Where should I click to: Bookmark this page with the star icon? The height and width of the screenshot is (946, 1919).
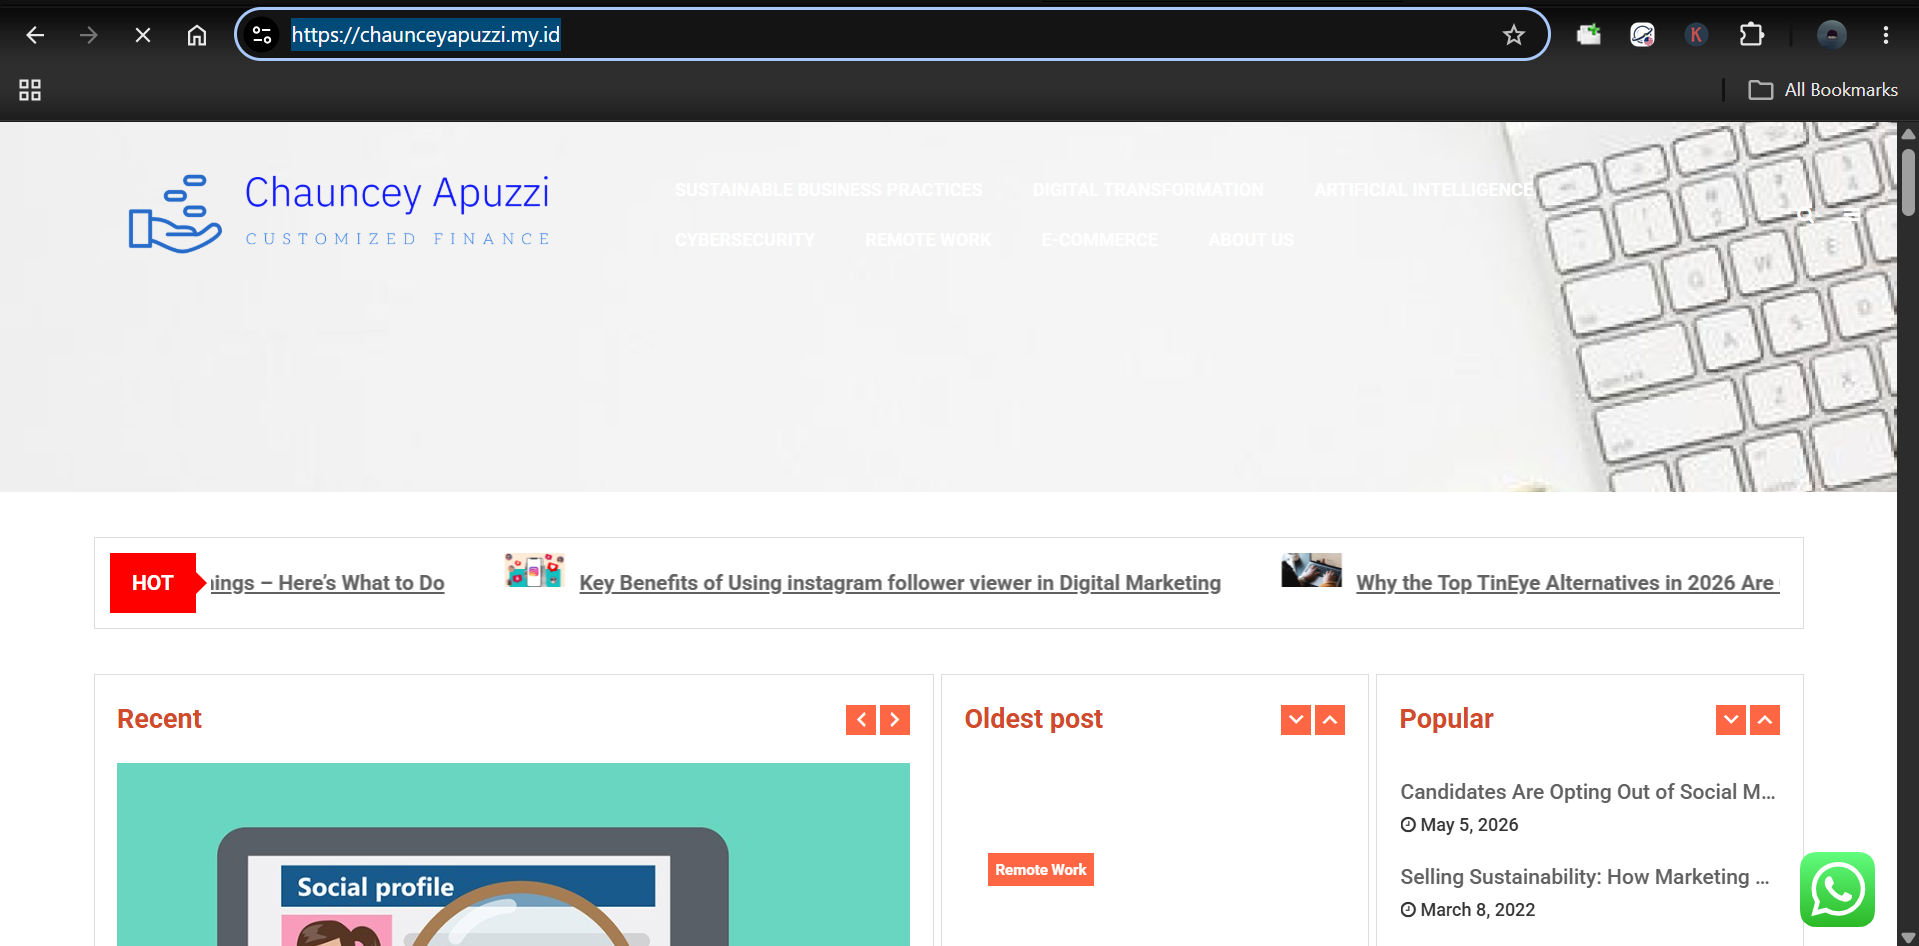click(1514, 35)
